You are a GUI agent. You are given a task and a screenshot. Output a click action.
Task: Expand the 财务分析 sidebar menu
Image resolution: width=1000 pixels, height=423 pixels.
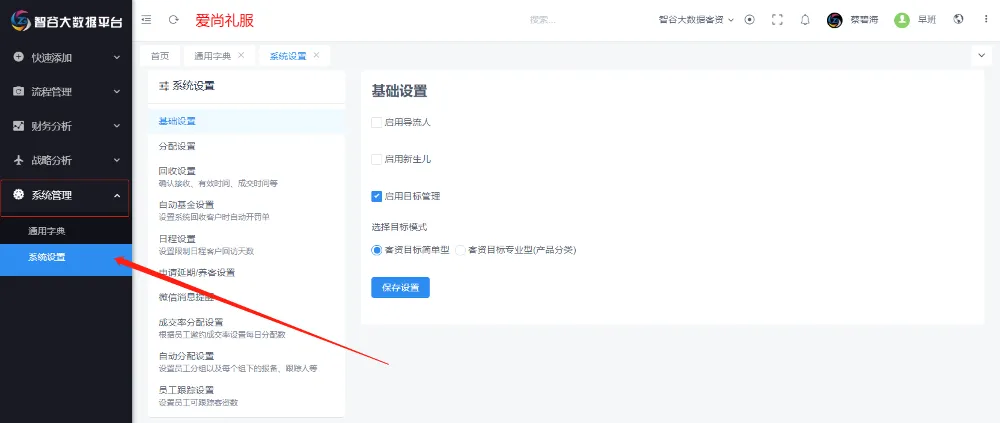tap(66, 126)
